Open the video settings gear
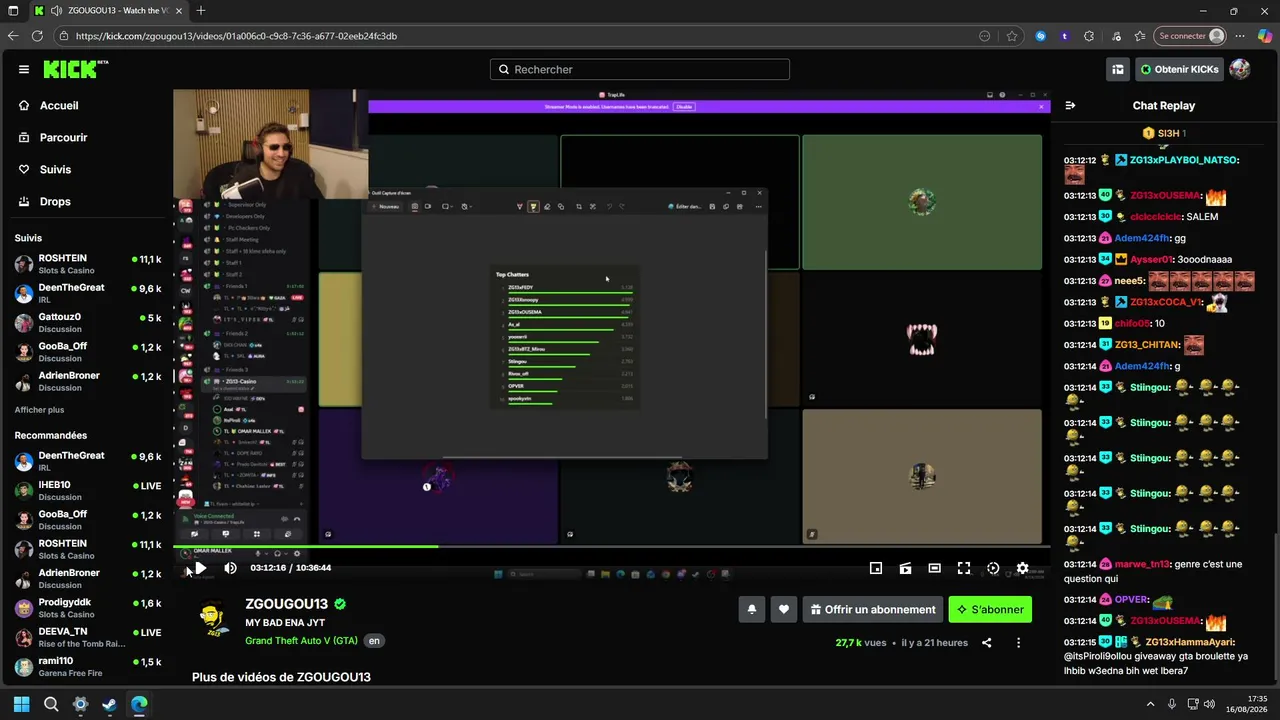The image size is (1280, 720). click(1022, 568)
